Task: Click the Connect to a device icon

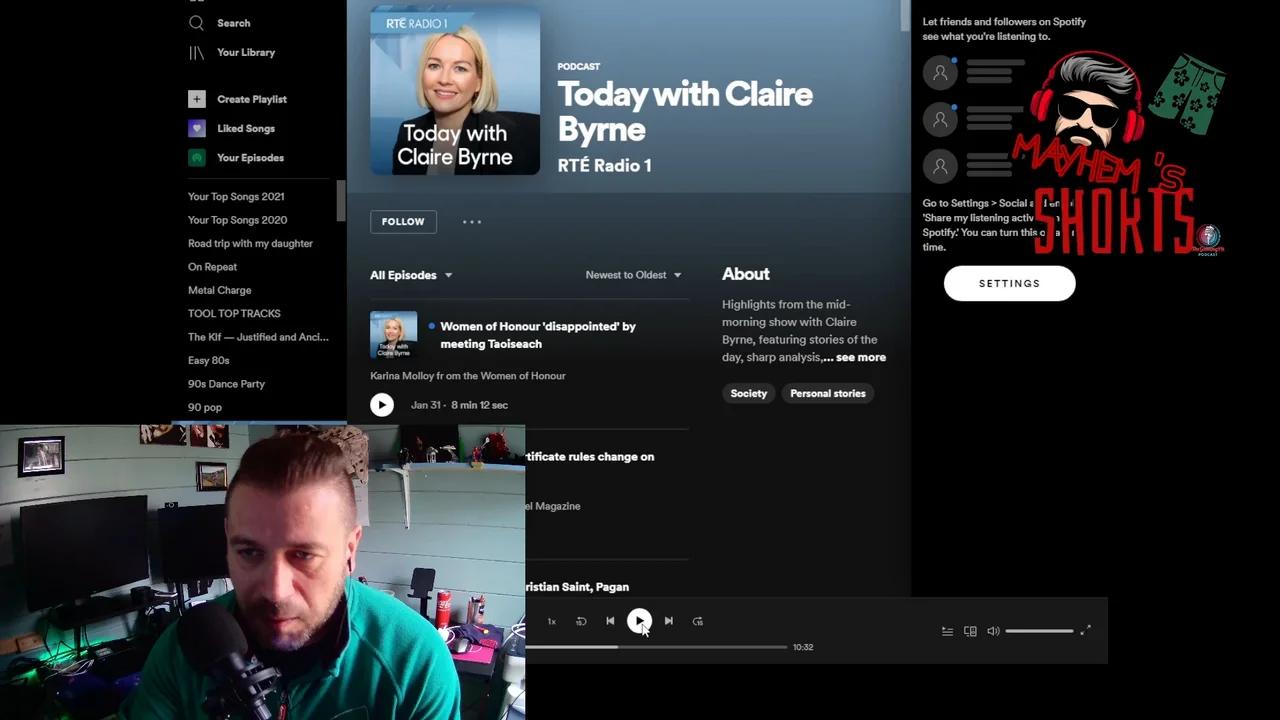Action: (969, 631)
